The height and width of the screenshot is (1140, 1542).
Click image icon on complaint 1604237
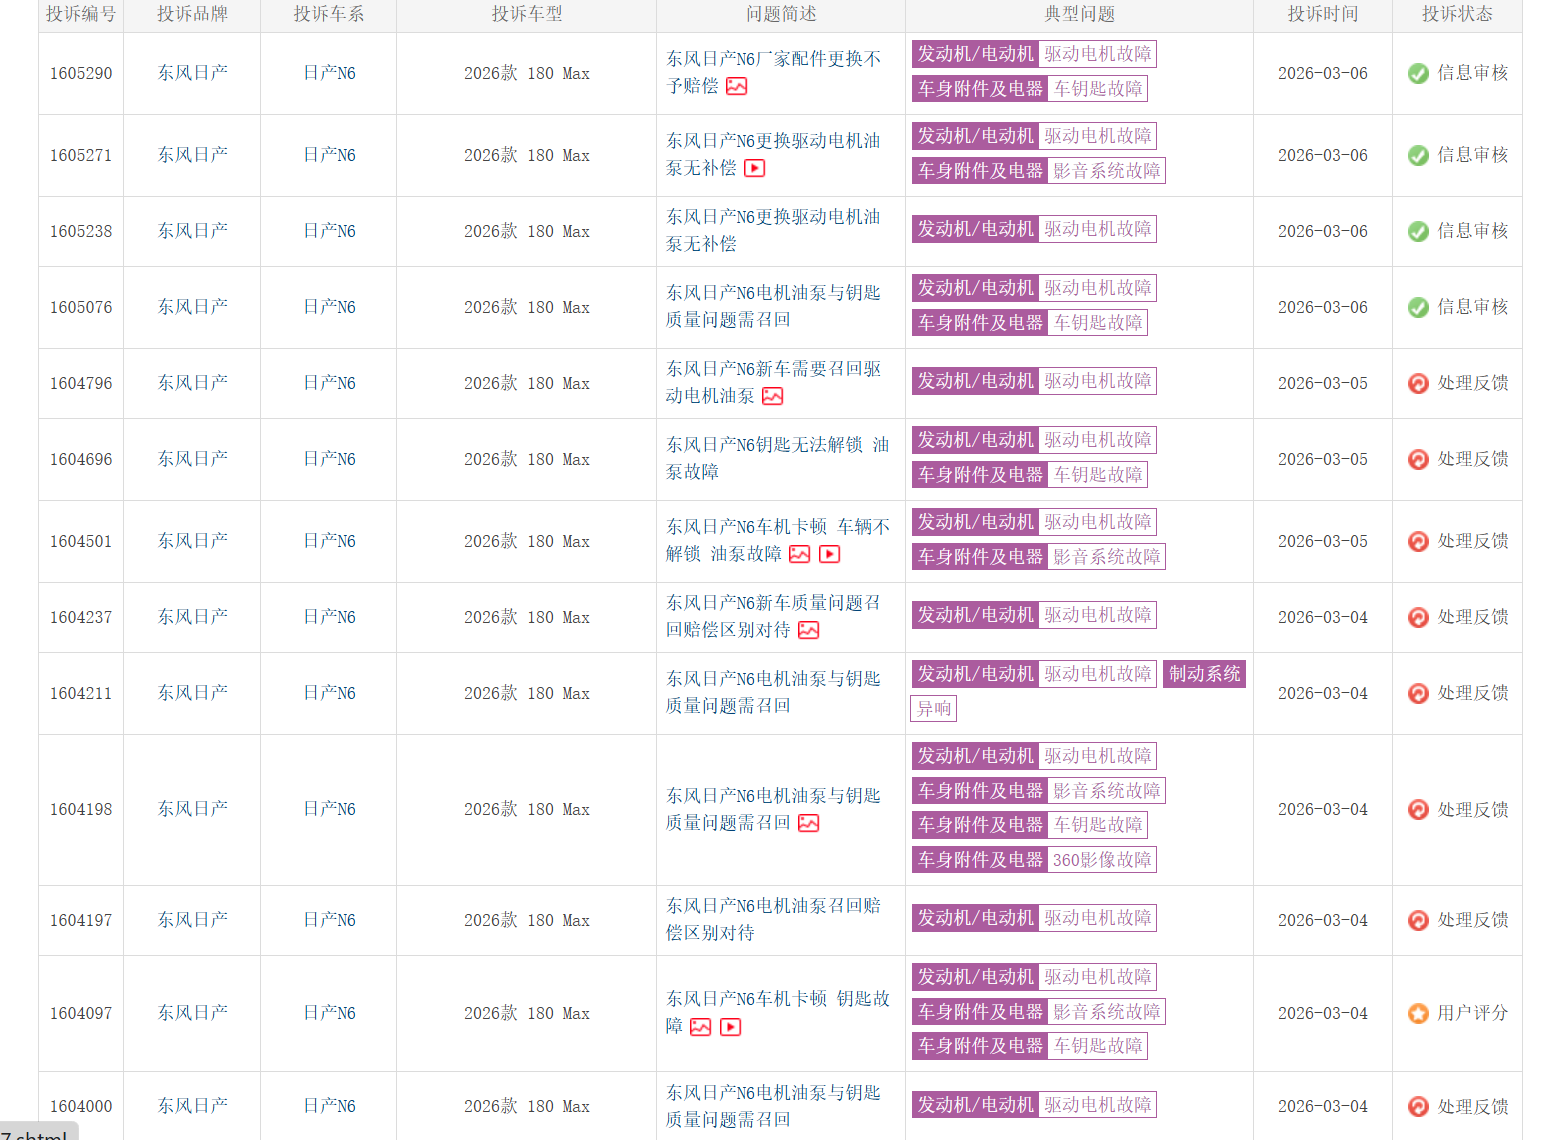808,630
